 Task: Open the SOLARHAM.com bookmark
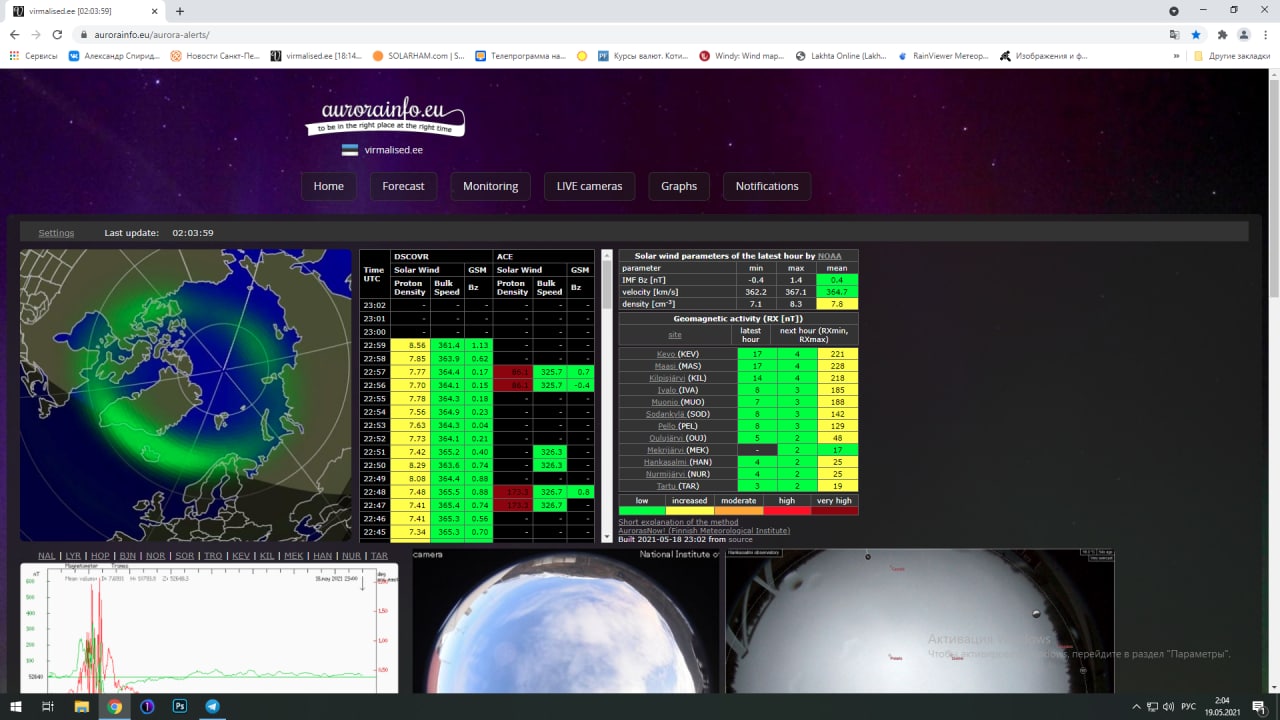(x=418, y=56)
